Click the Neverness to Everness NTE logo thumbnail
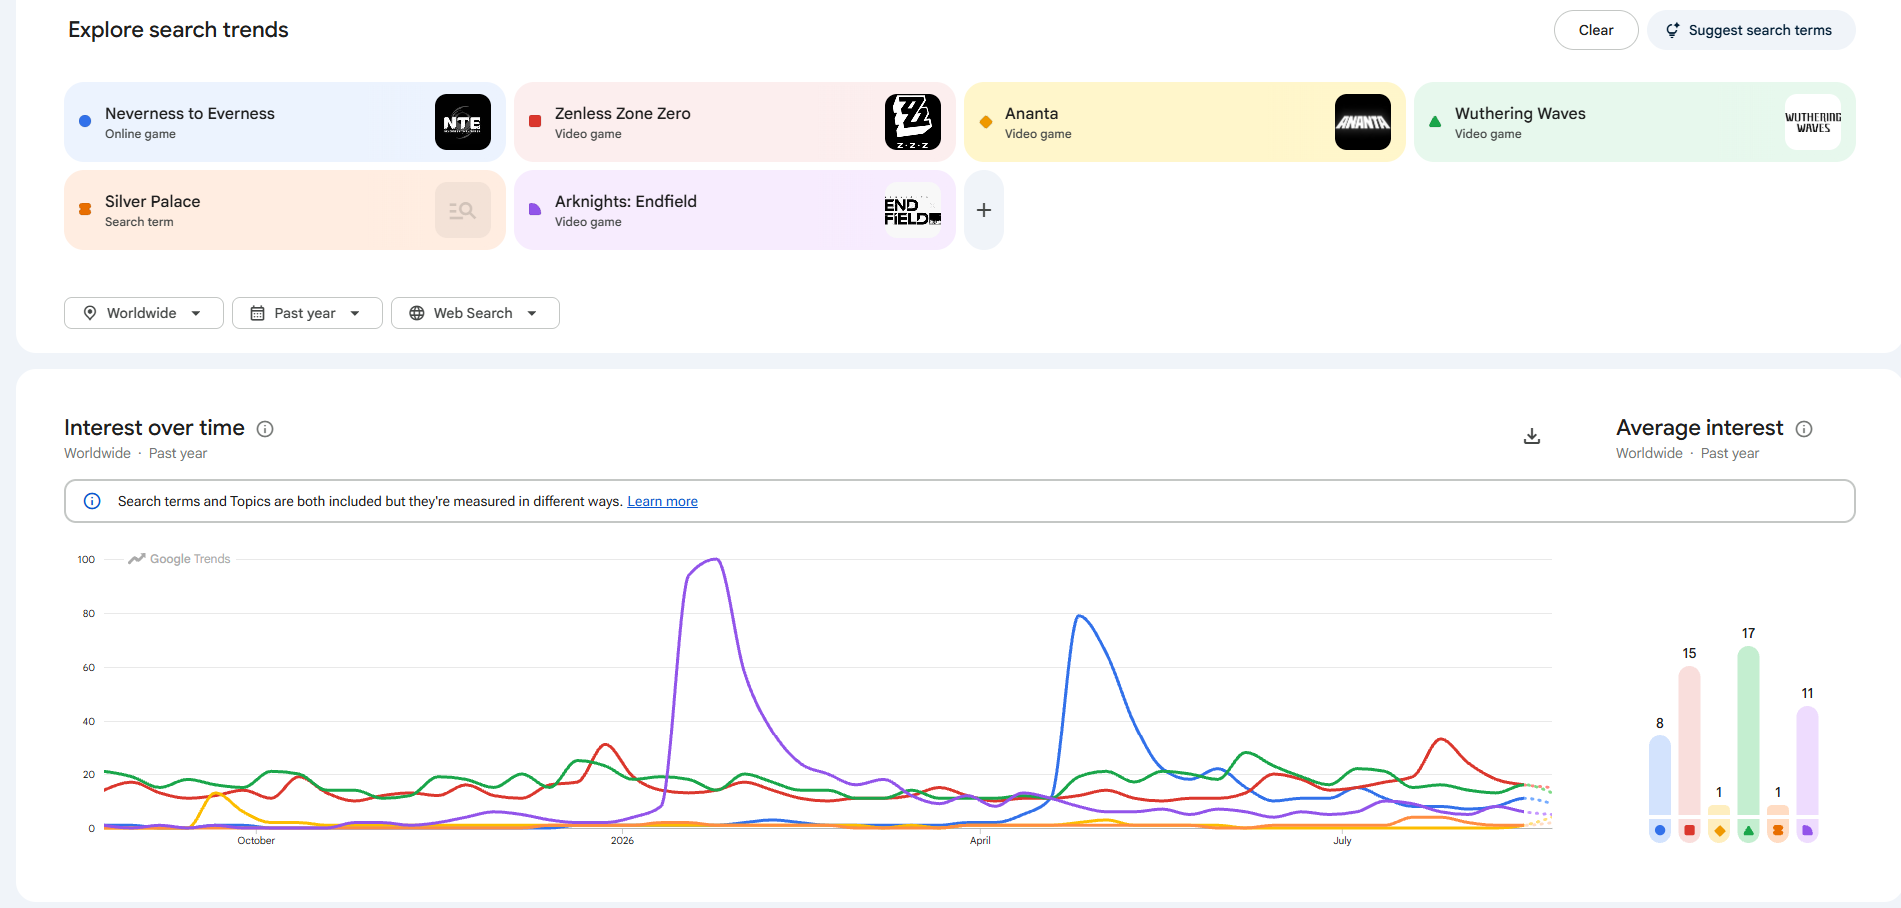 (463, 122)
